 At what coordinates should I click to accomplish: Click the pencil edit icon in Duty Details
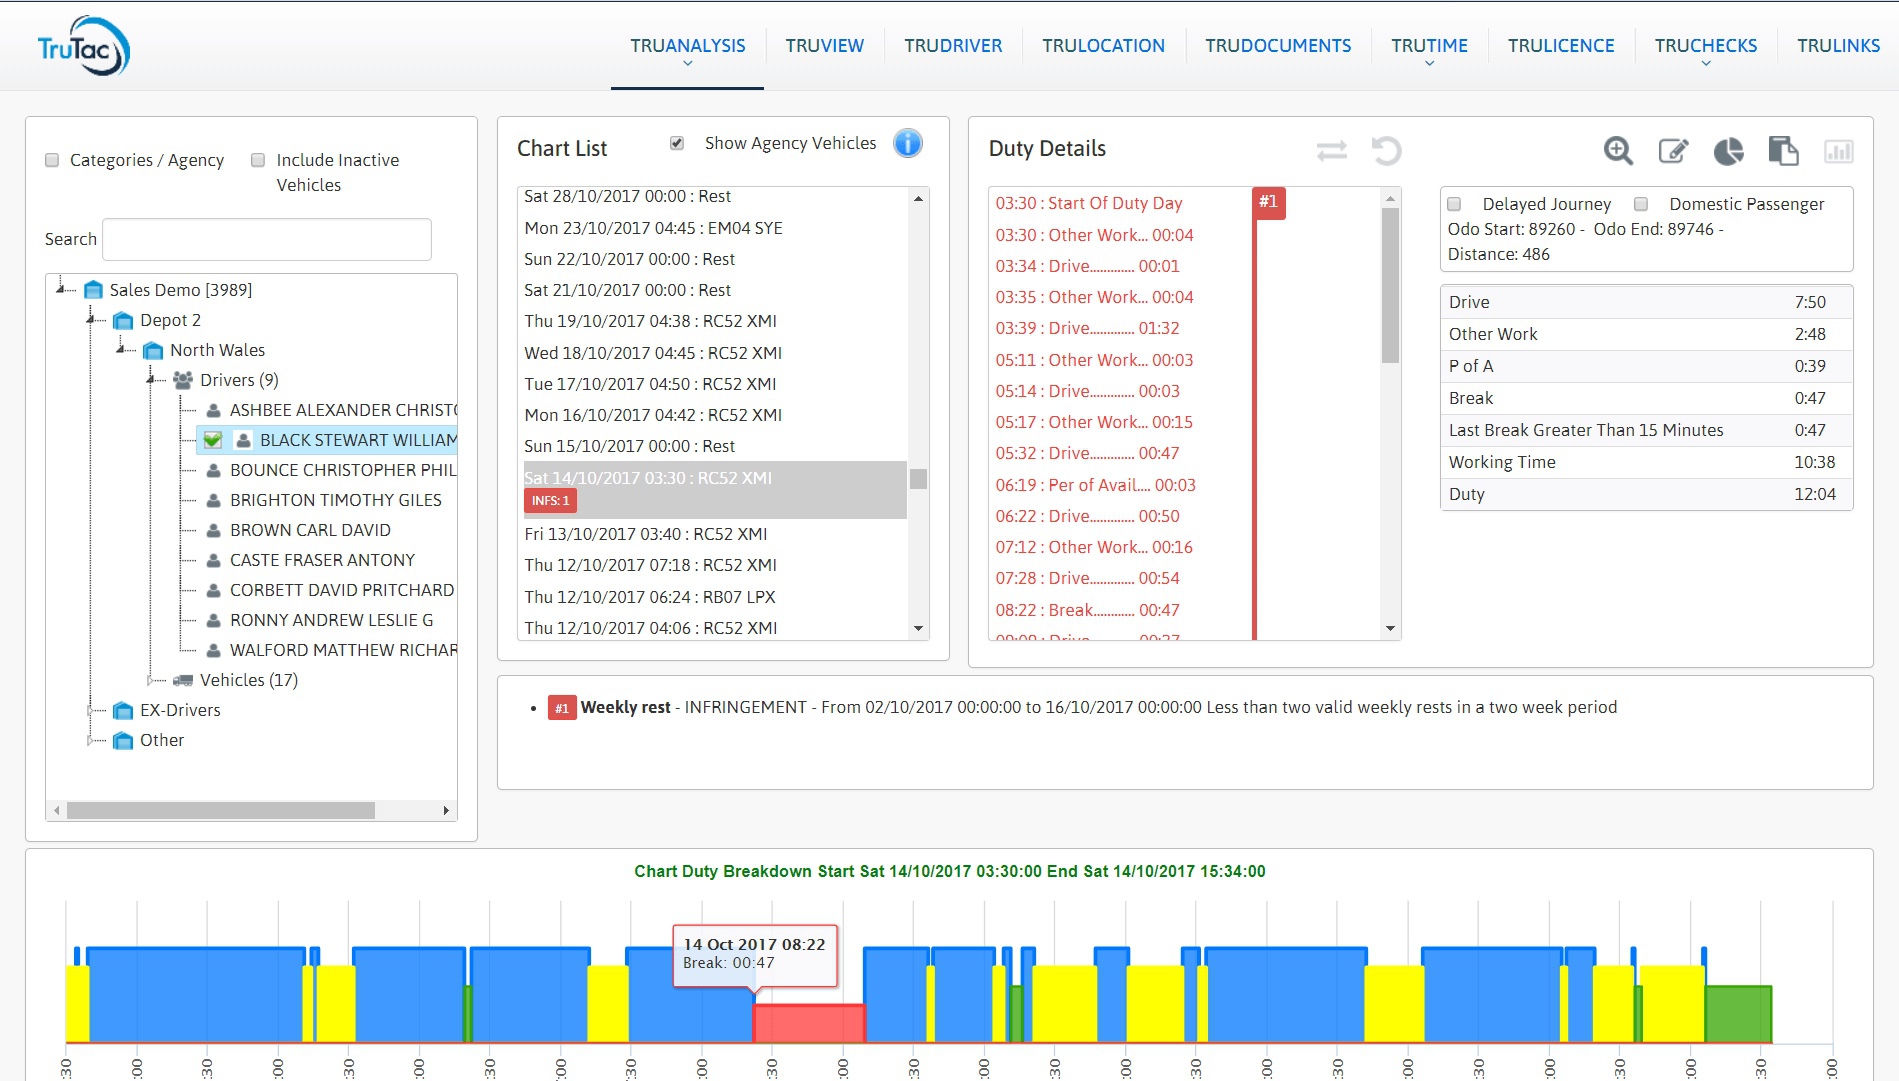pos(1673,151)
